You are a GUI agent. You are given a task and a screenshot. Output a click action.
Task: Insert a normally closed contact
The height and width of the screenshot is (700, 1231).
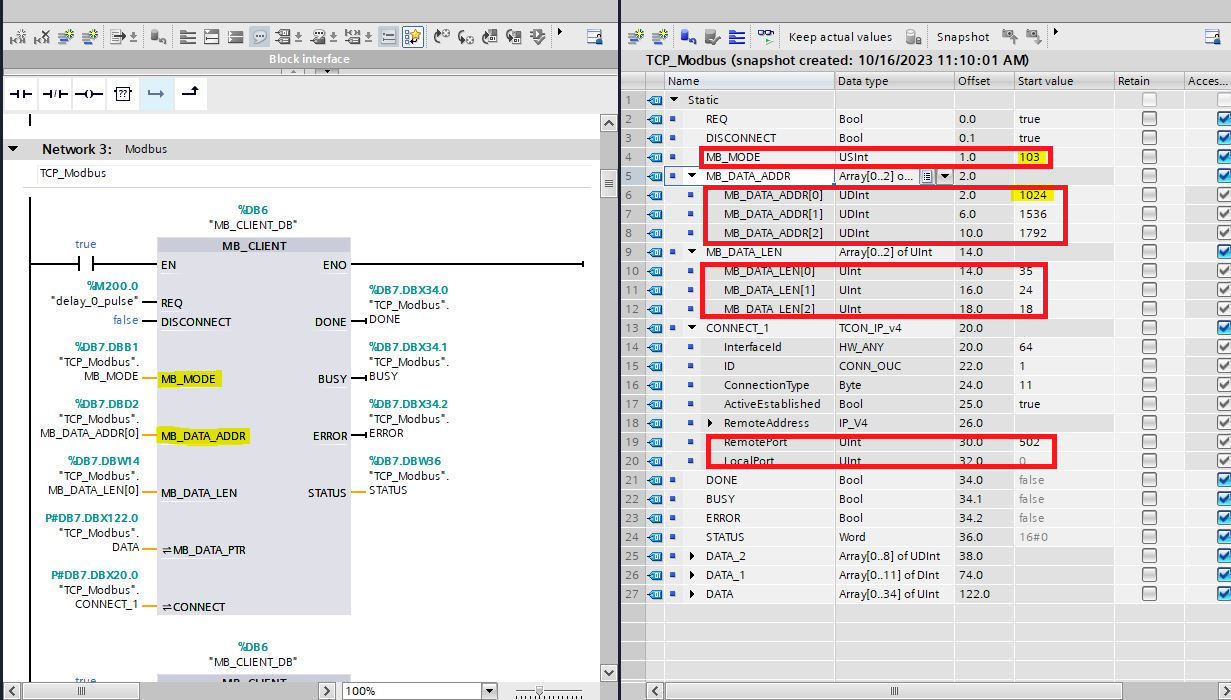tap(55, 94)
